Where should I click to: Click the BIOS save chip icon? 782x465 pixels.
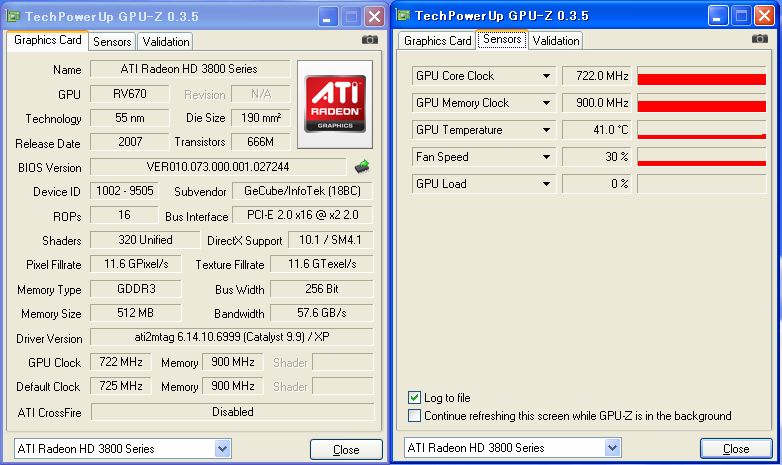[362, 167]
